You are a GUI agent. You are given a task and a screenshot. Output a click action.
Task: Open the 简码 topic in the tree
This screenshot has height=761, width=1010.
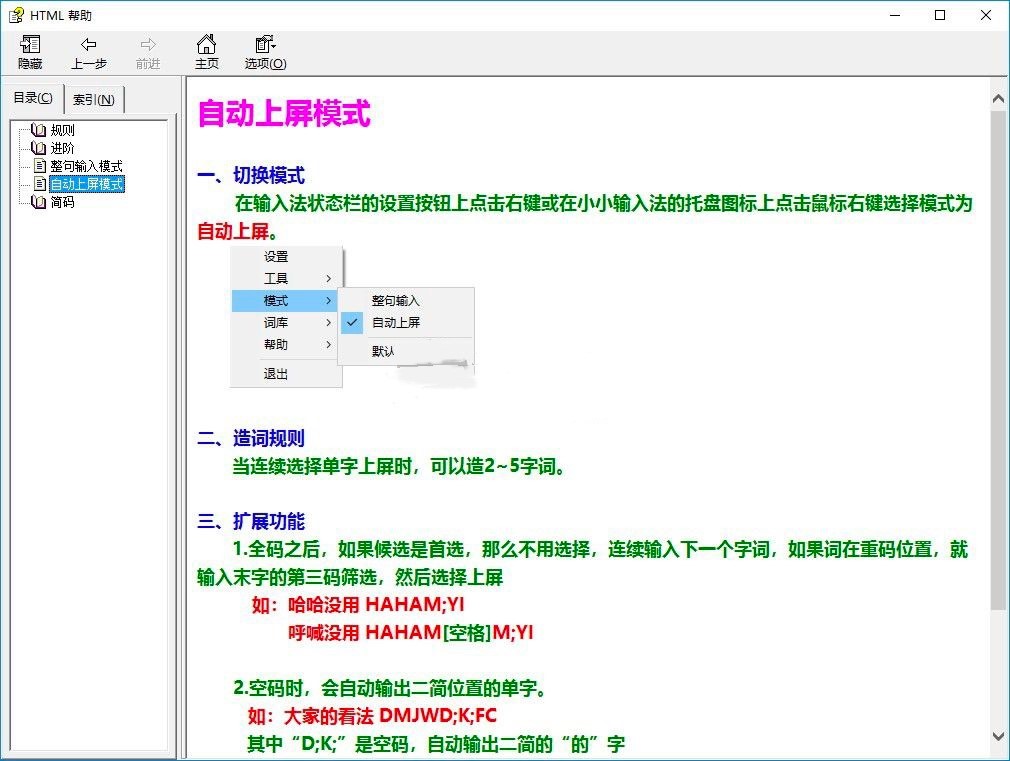(x=63, y=202)
